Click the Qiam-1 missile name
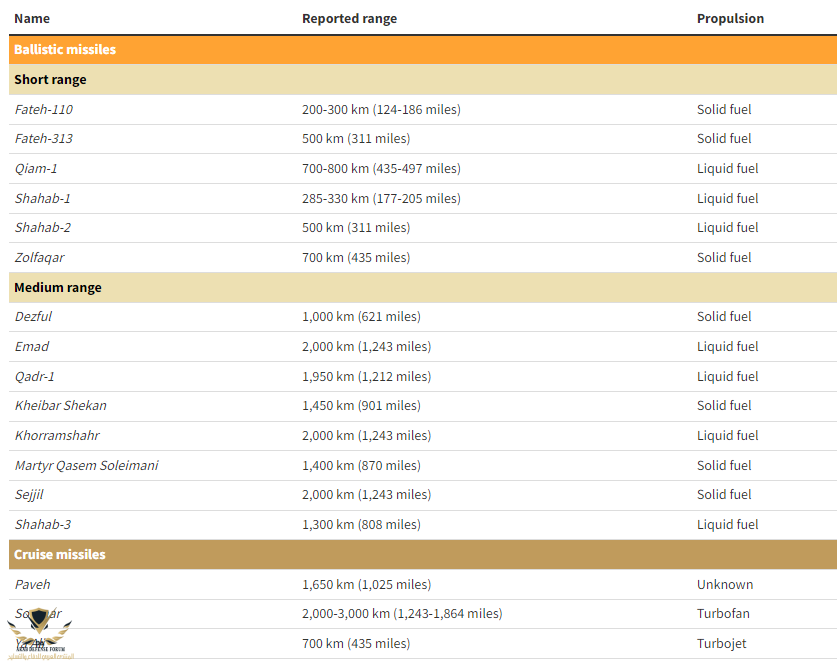837x662 pixels. coord(36,168)
